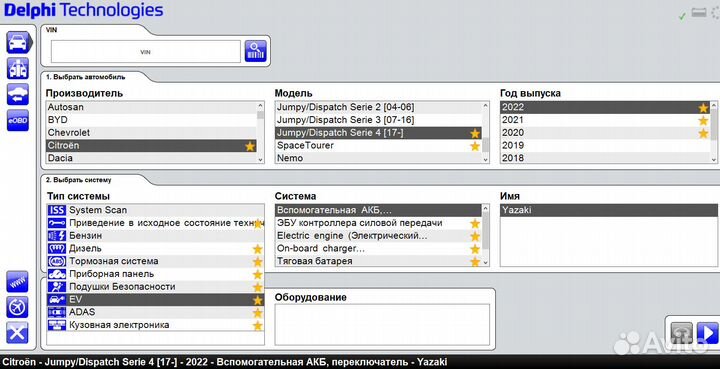The width and height of the screenshot is (720, 369).
Task: Select Yazaki in Имя list
Action: tap(608, 210)
